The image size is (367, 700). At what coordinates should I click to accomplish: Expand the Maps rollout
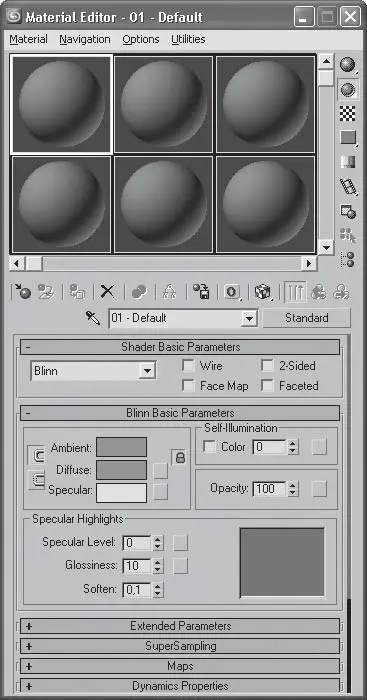(180, 666)
